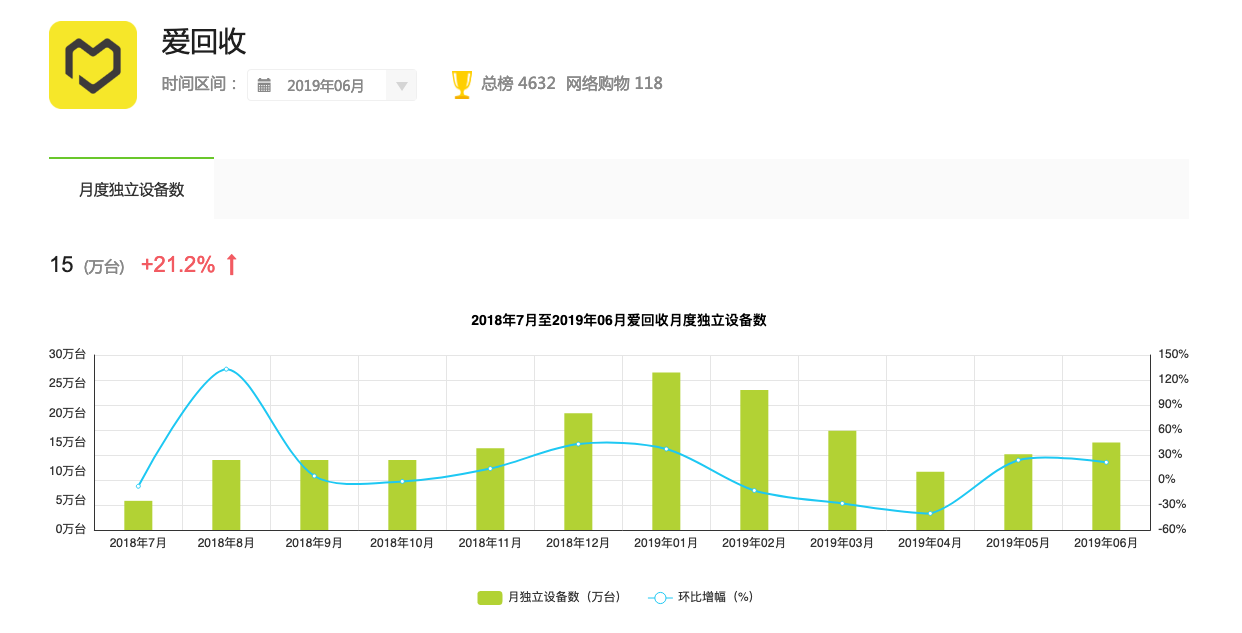1242x633 pixels.
Task: Click the 2019年02月 bar
Action: tap(754, 460)
